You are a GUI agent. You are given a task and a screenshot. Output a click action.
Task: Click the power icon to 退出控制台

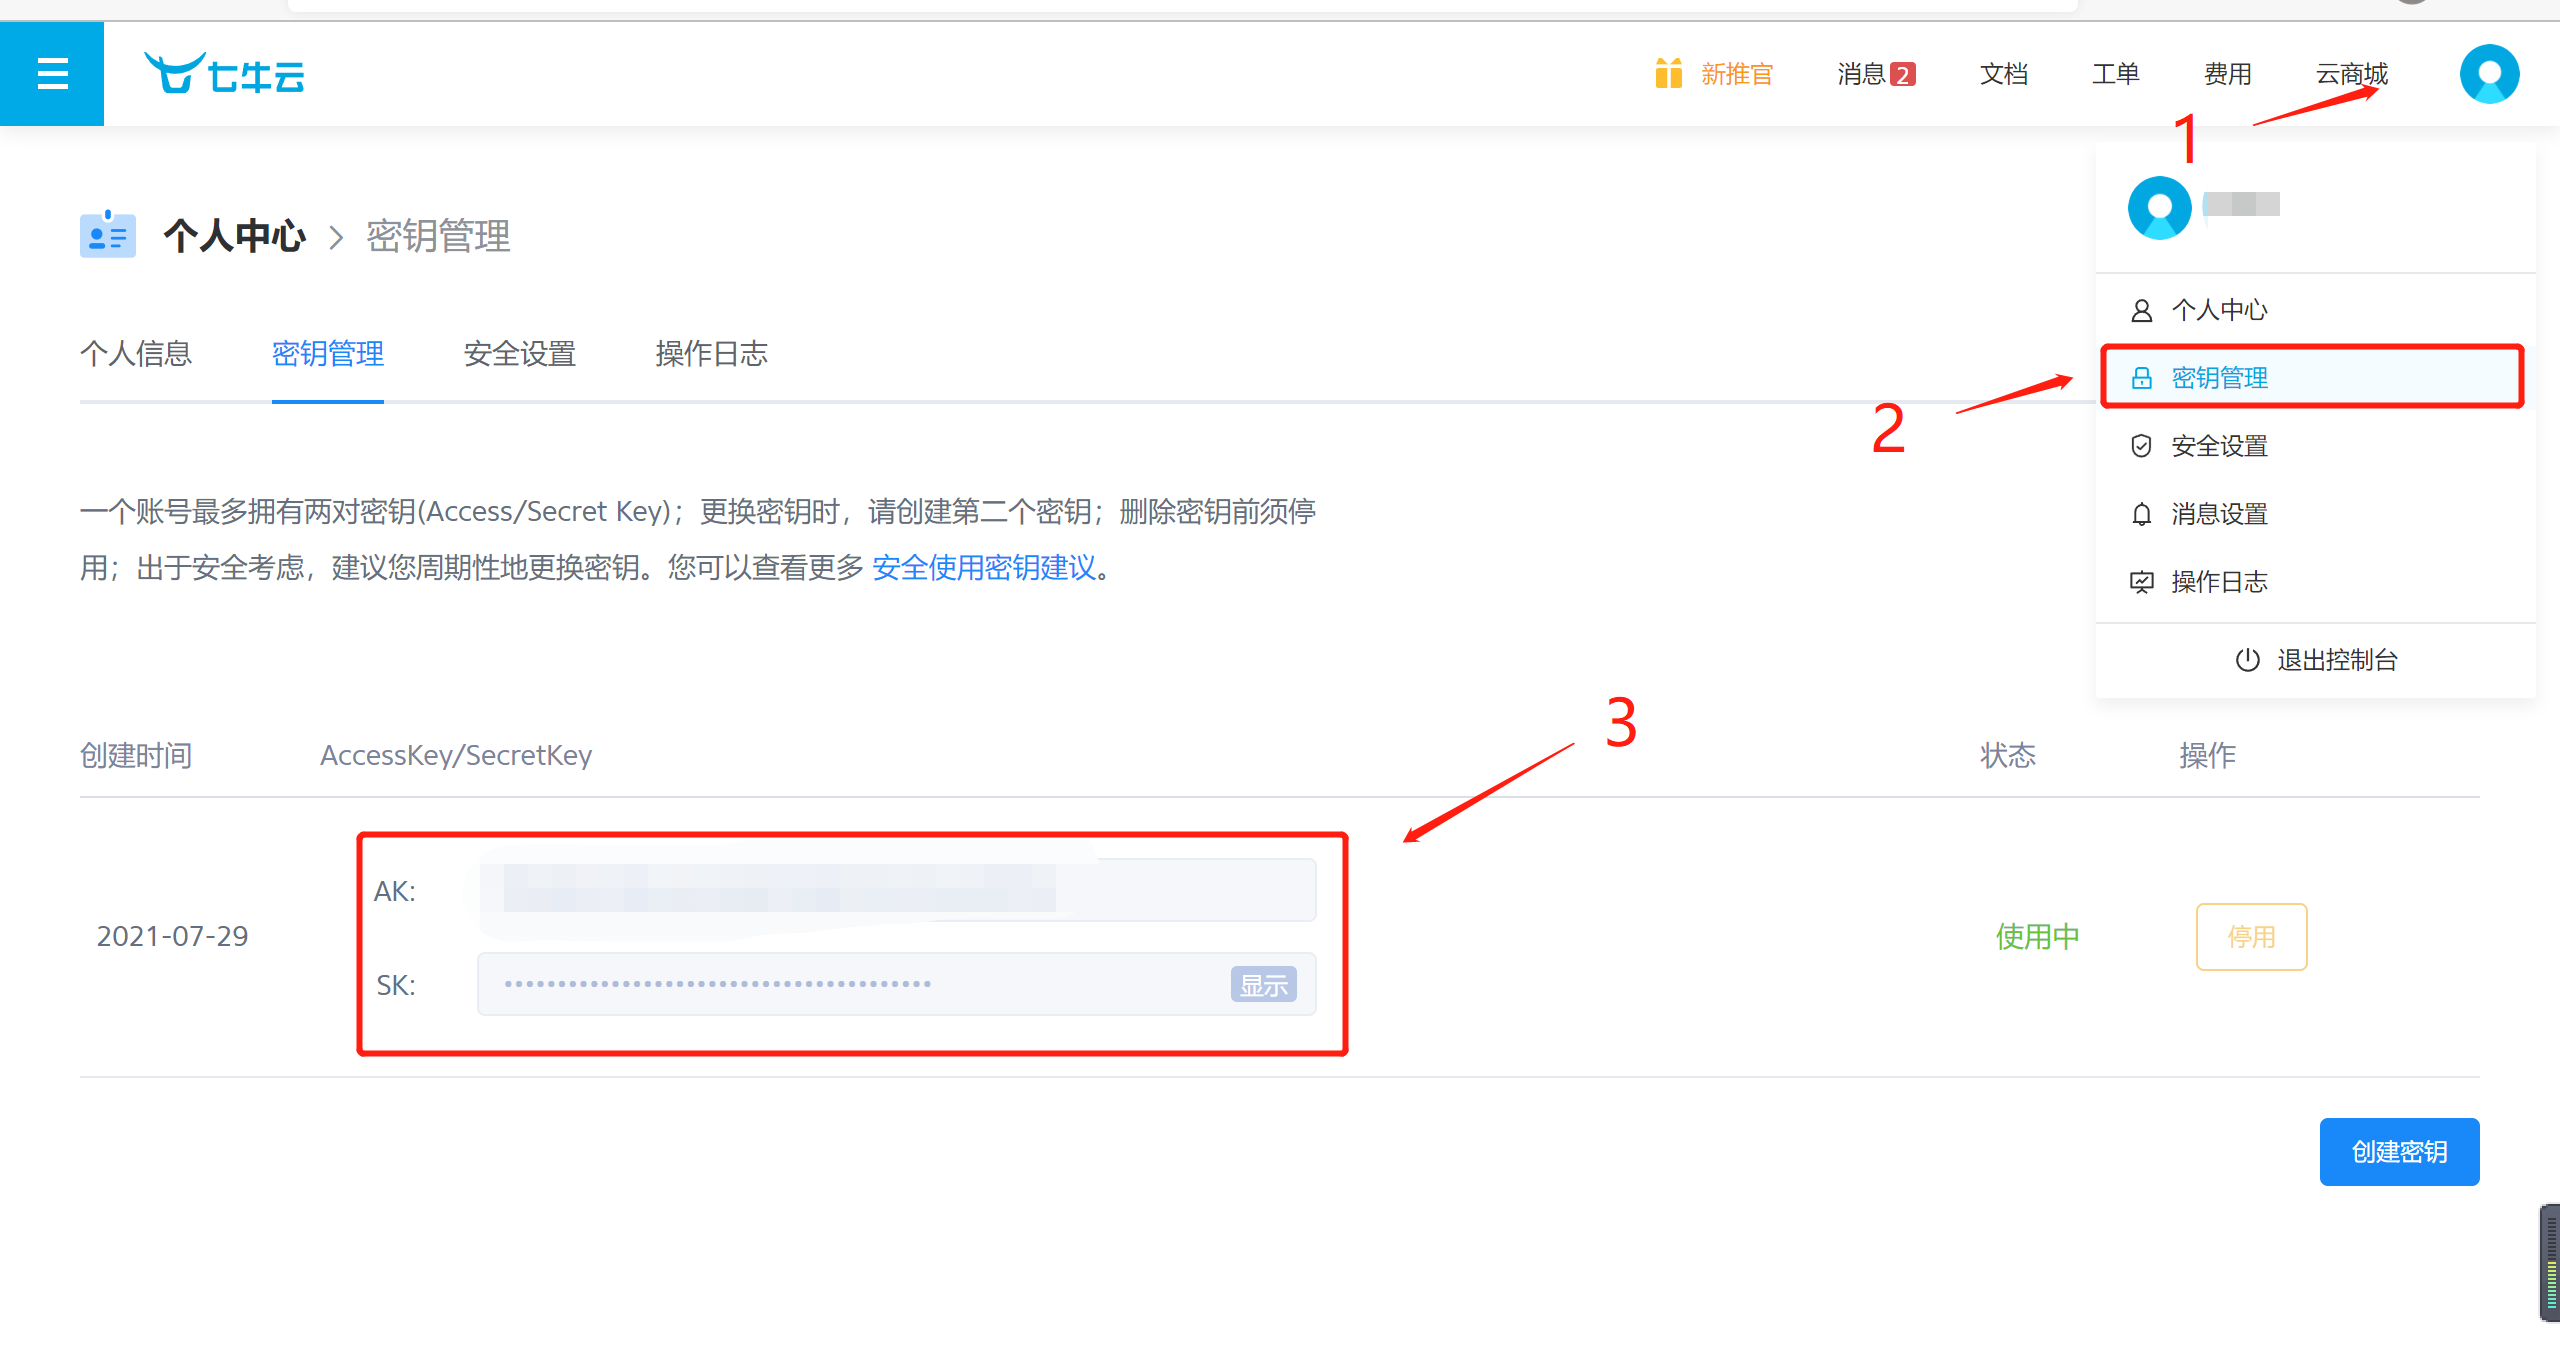pyautogui.click(x=2247, y=660)
